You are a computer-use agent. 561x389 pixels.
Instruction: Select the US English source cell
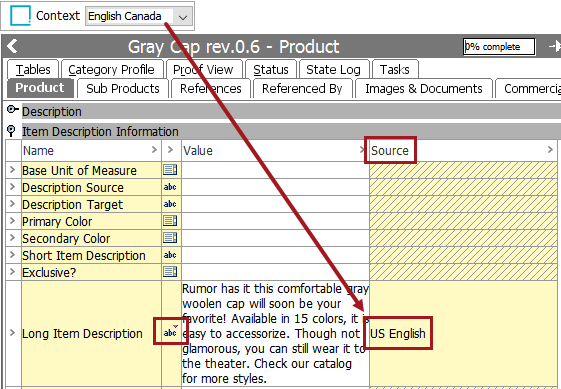[x=397, y=334]
